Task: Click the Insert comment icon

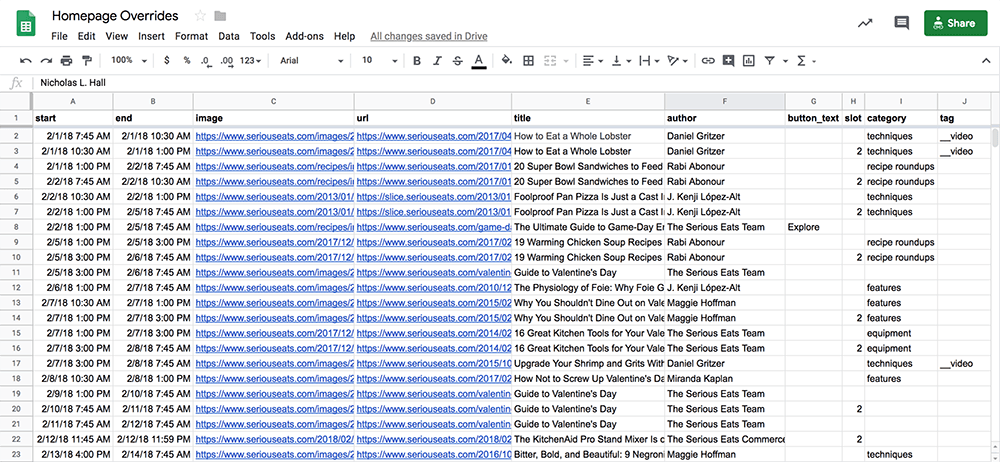Action: pyautogui.click(x=728, y=61)
